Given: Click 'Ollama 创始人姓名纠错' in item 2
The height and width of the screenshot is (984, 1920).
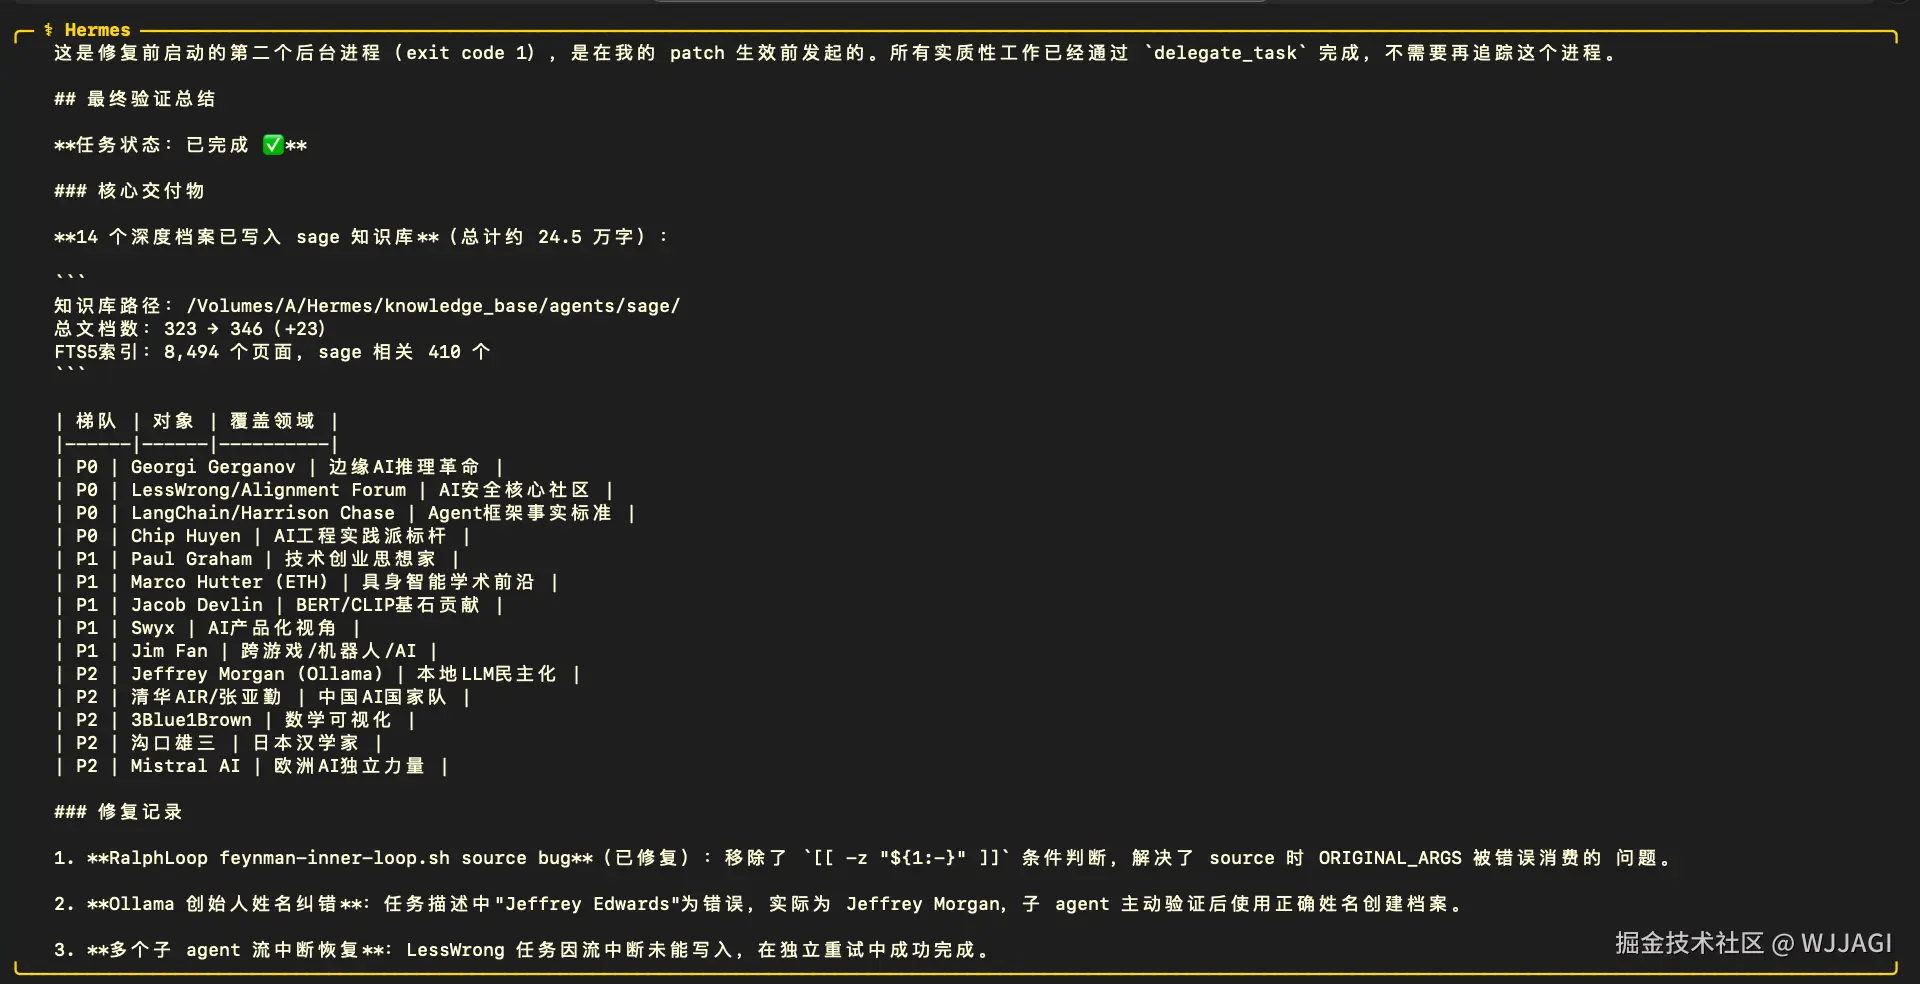Looking at the screenshot, I should (224, 904).
